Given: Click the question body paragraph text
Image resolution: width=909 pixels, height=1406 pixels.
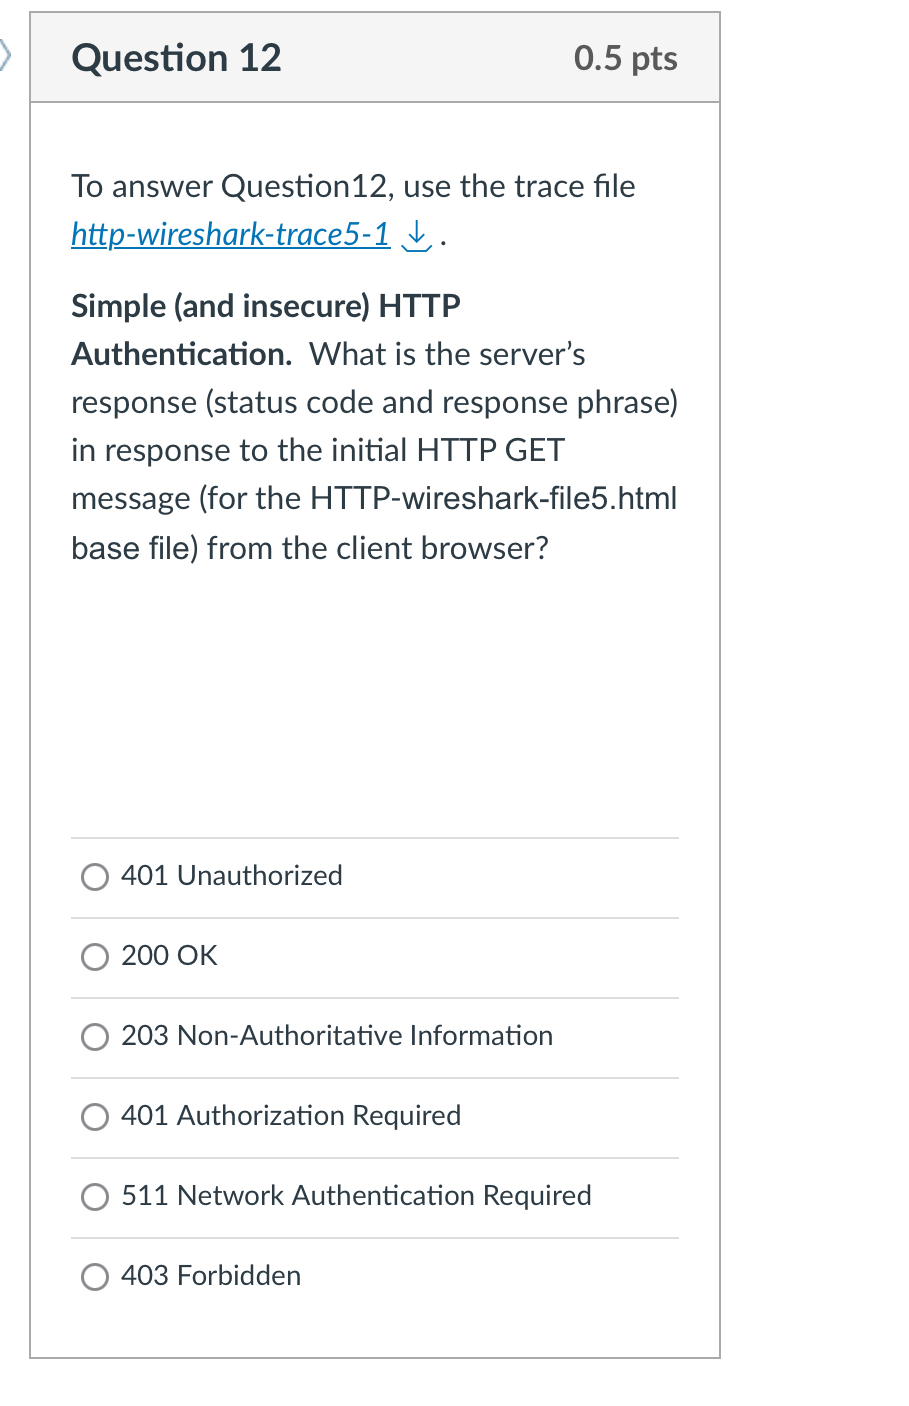Looking at the screenshot, I should point(374,450).
